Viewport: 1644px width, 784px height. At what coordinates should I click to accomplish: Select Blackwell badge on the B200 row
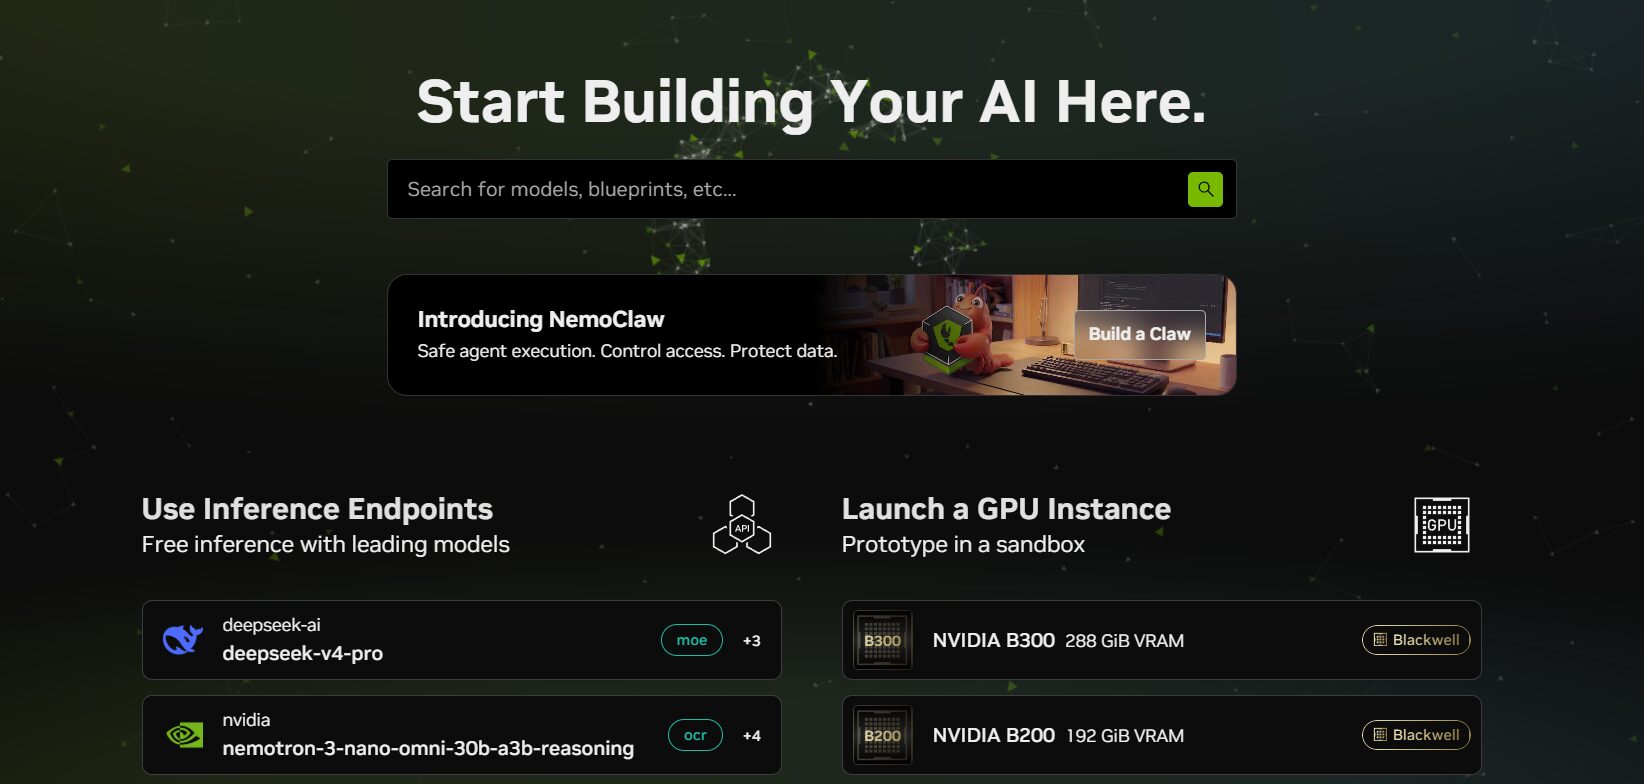click(1416, 735)
